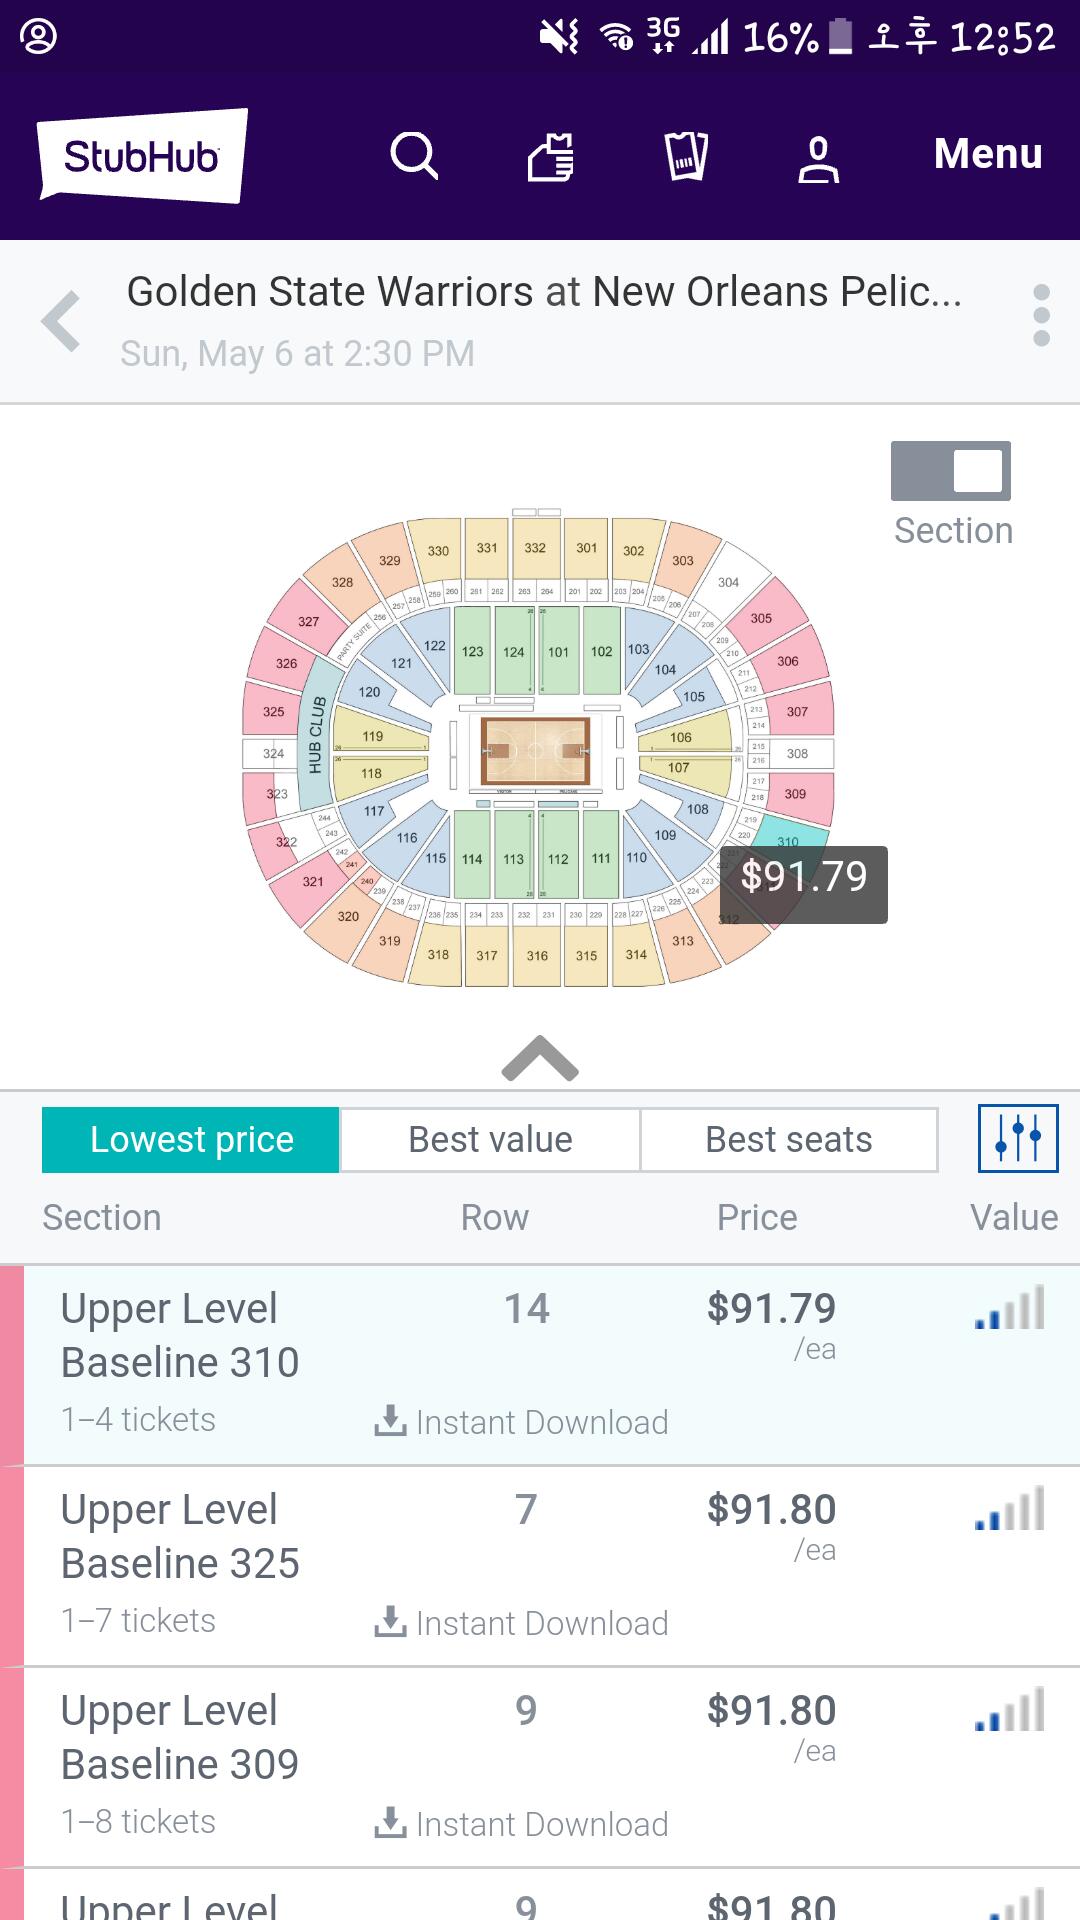Open the search magnifier icon

click(414, 156)
